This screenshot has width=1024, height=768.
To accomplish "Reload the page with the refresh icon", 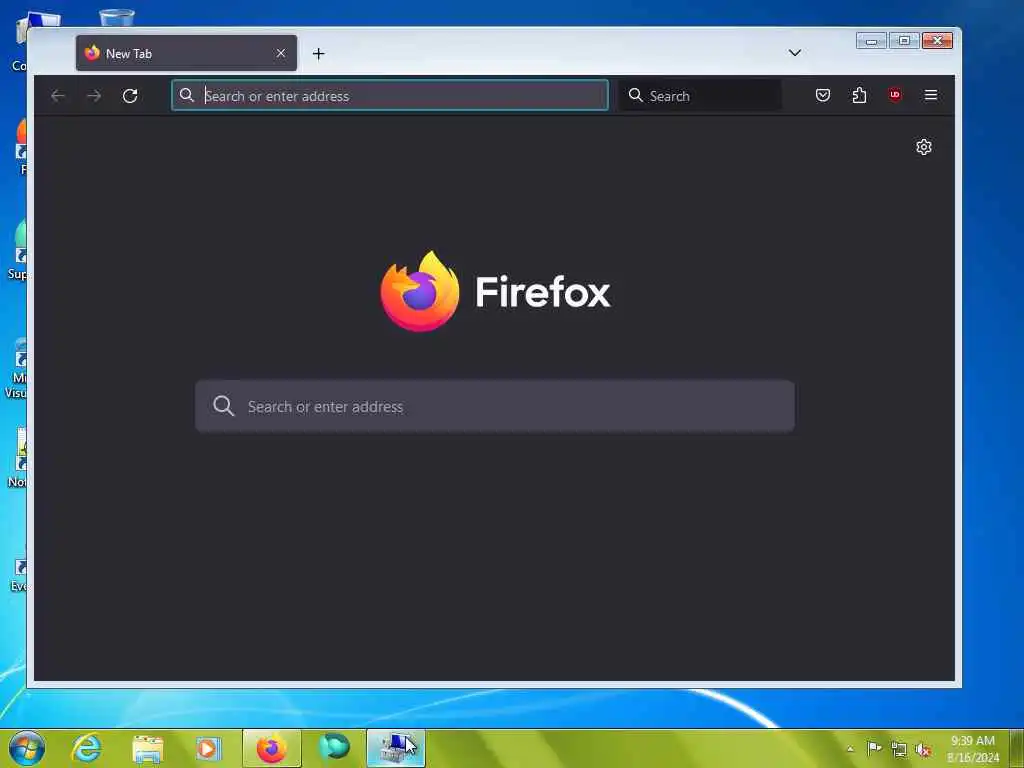I will (130, 96).
